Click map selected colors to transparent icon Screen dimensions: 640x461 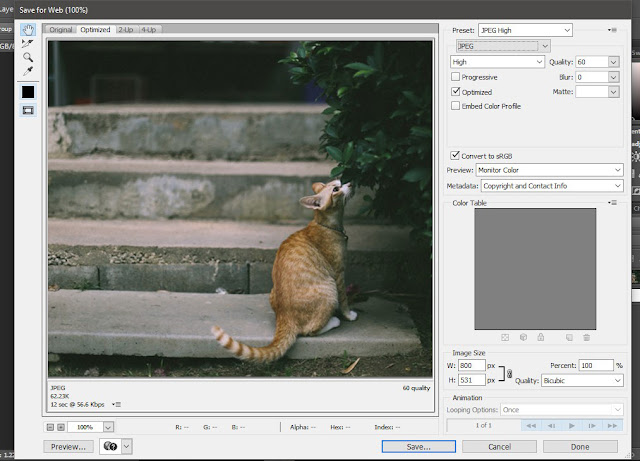pos(505,337)
